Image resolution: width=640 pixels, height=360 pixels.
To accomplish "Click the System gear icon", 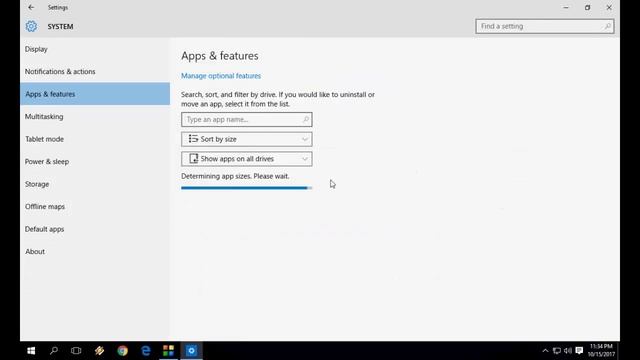I will point(31,26).
